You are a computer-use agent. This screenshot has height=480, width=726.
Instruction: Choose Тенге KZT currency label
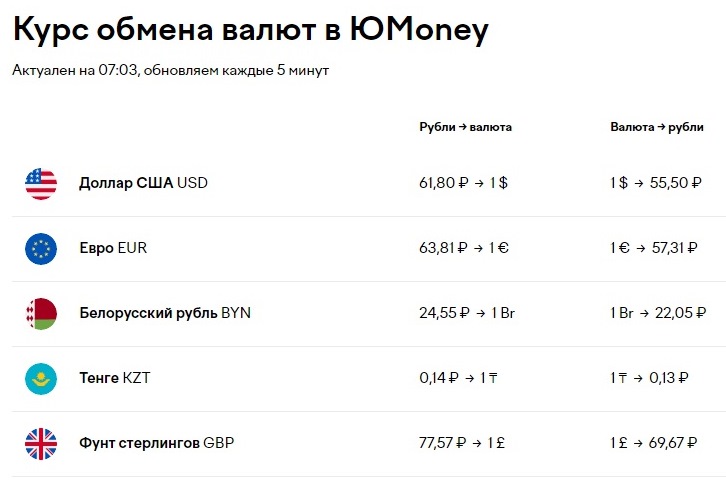tap(115, 378)
